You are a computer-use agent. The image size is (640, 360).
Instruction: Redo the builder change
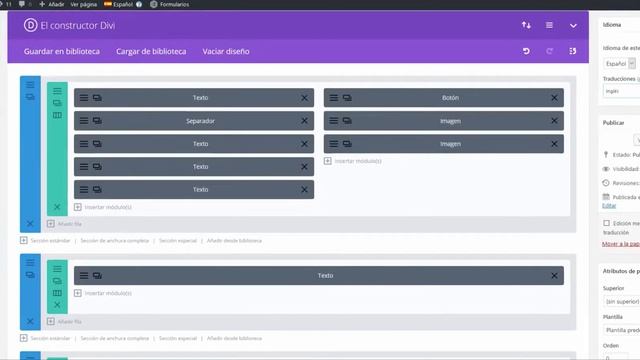tap(549, 51)
